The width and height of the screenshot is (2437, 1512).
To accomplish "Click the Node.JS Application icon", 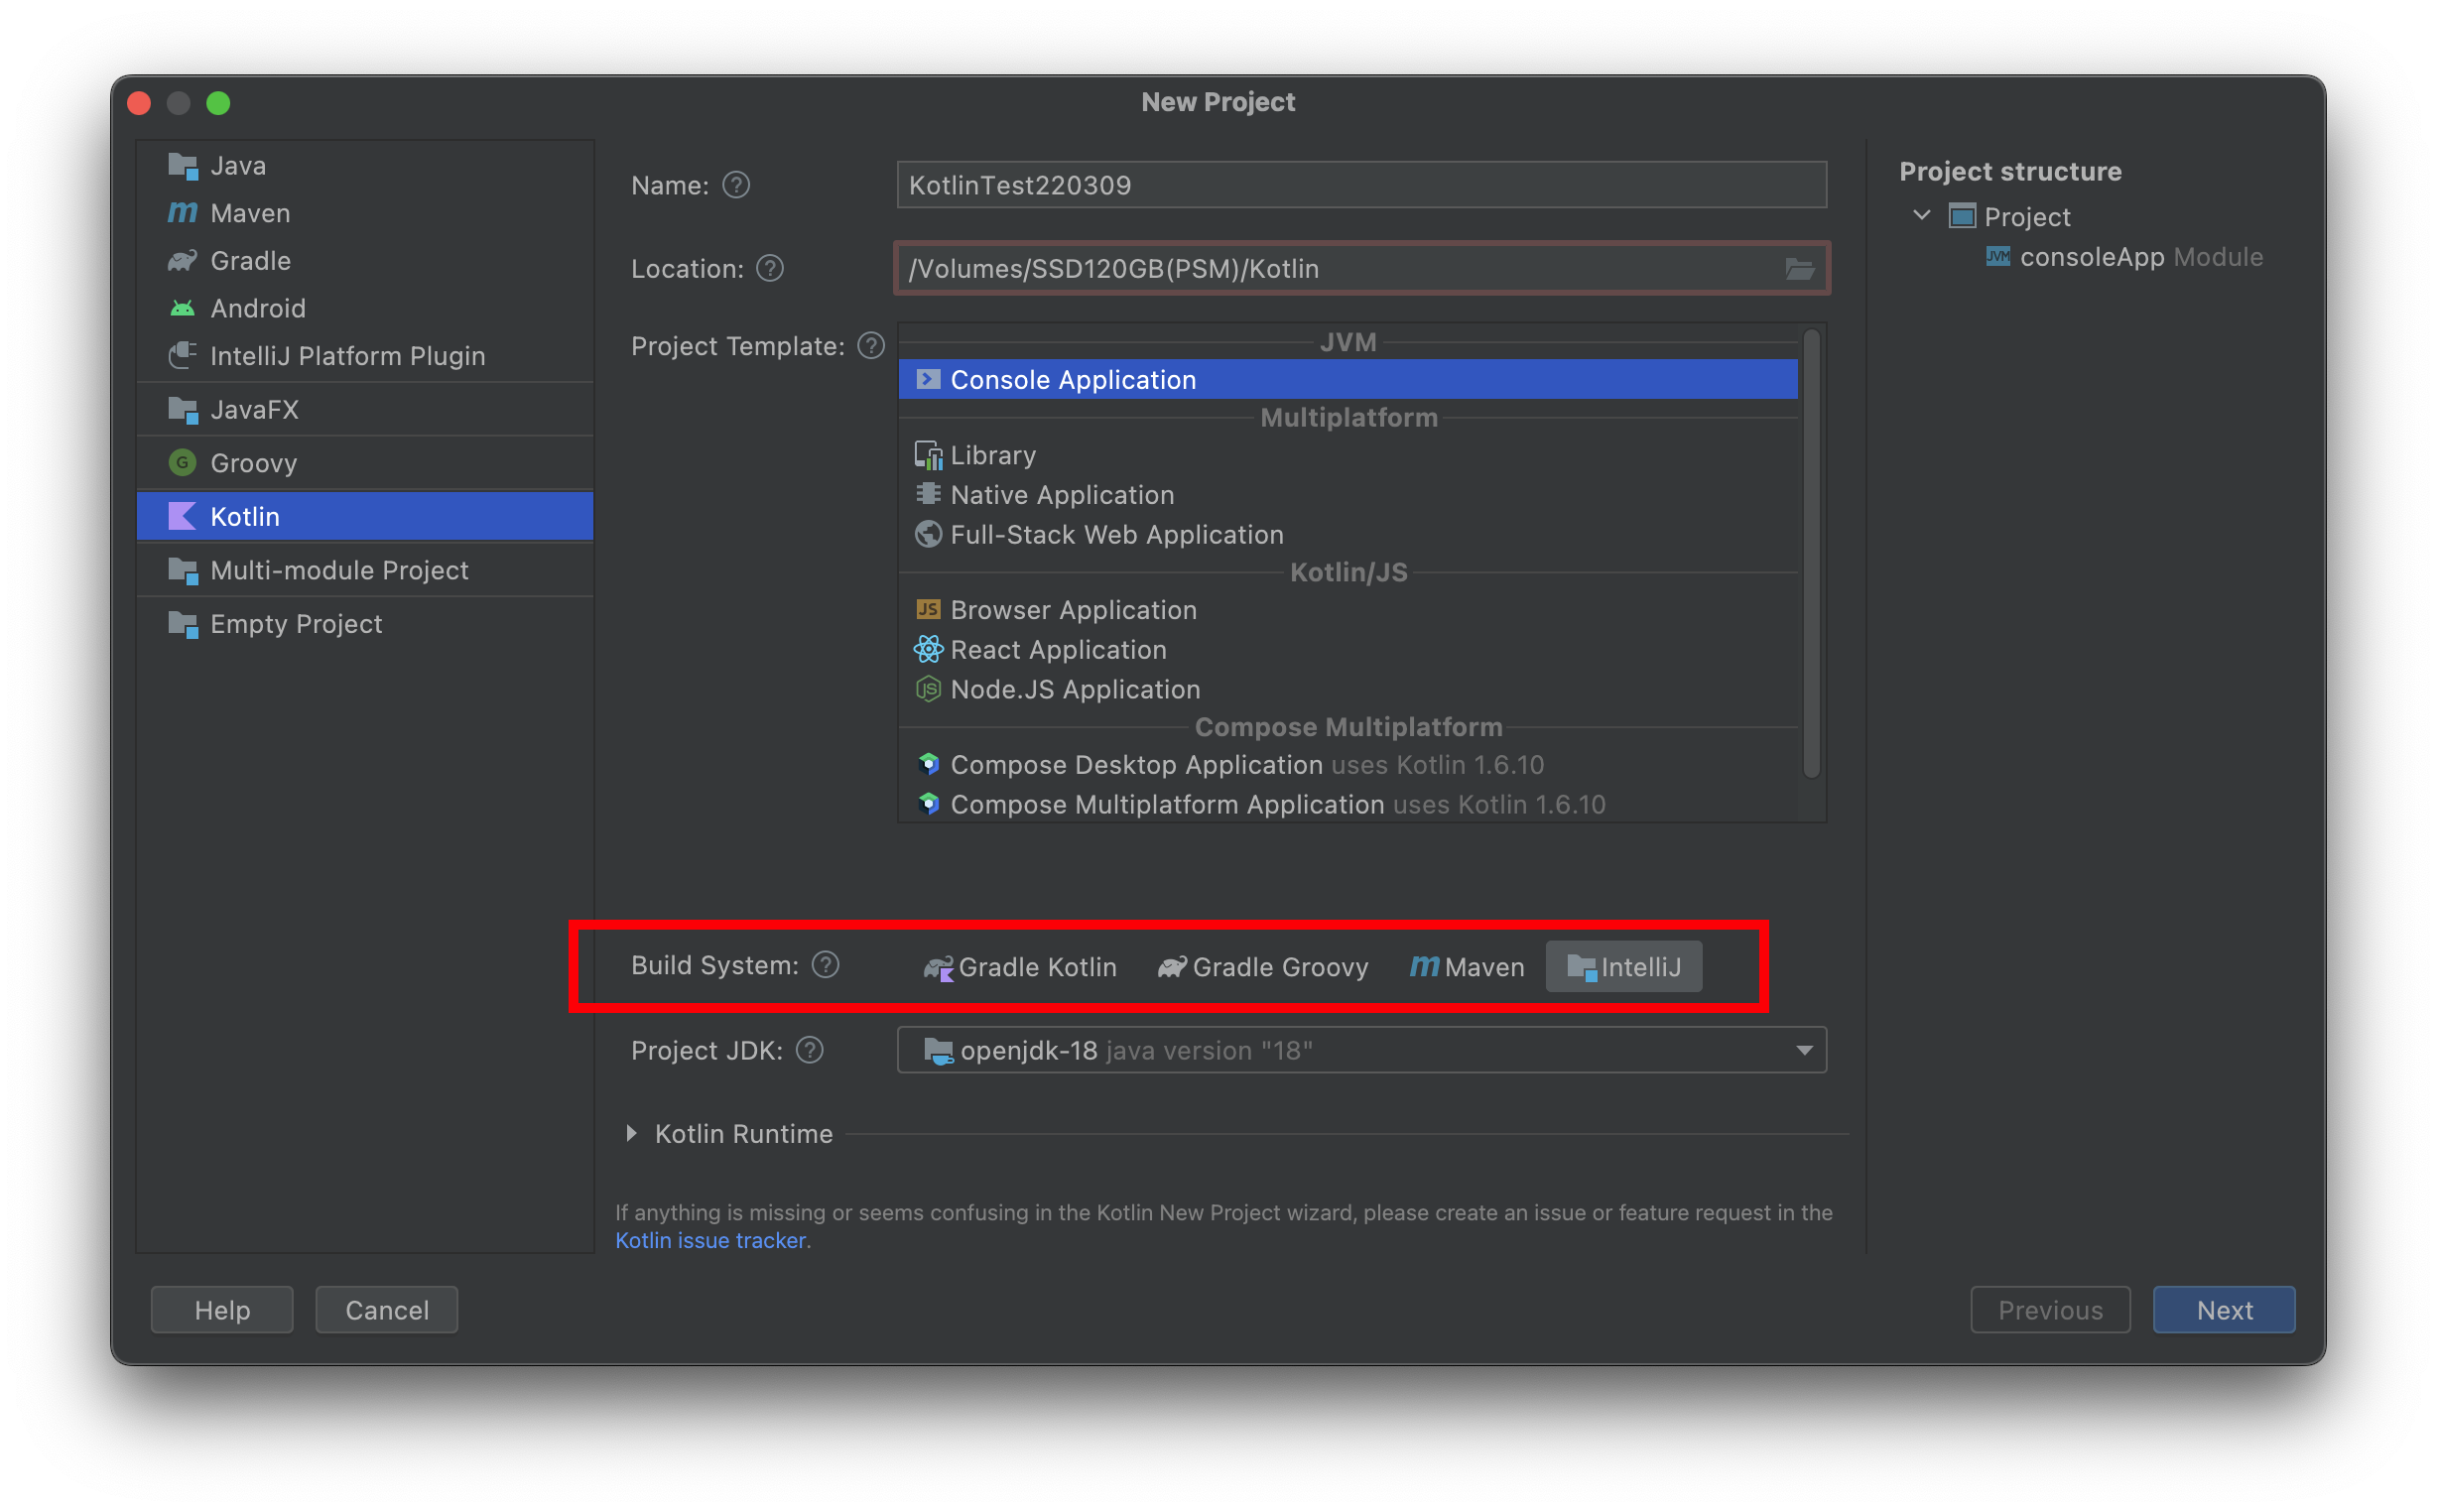I will click(928, 689).
